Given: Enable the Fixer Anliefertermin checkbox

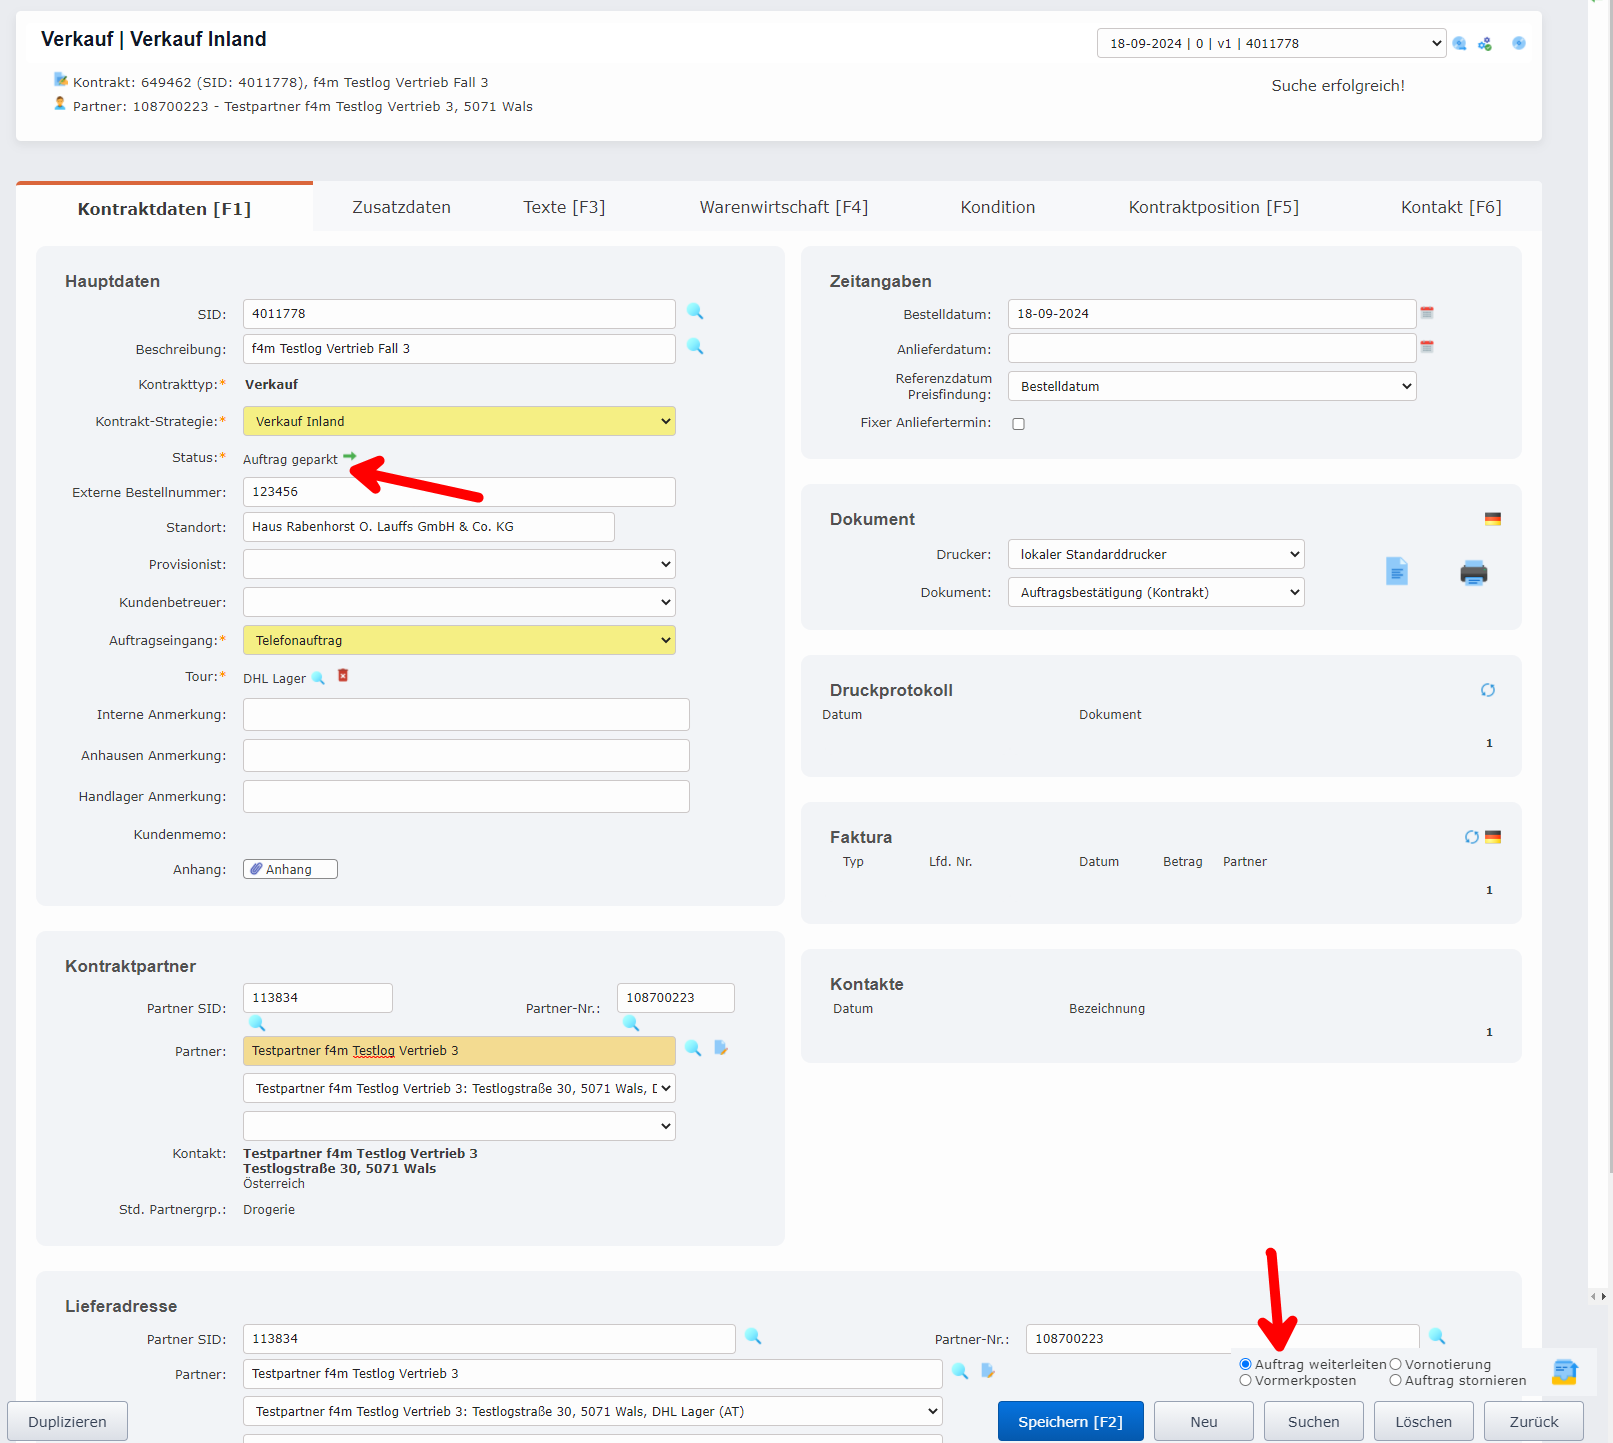Looking at the screenshot, I should coord(1018,424).
